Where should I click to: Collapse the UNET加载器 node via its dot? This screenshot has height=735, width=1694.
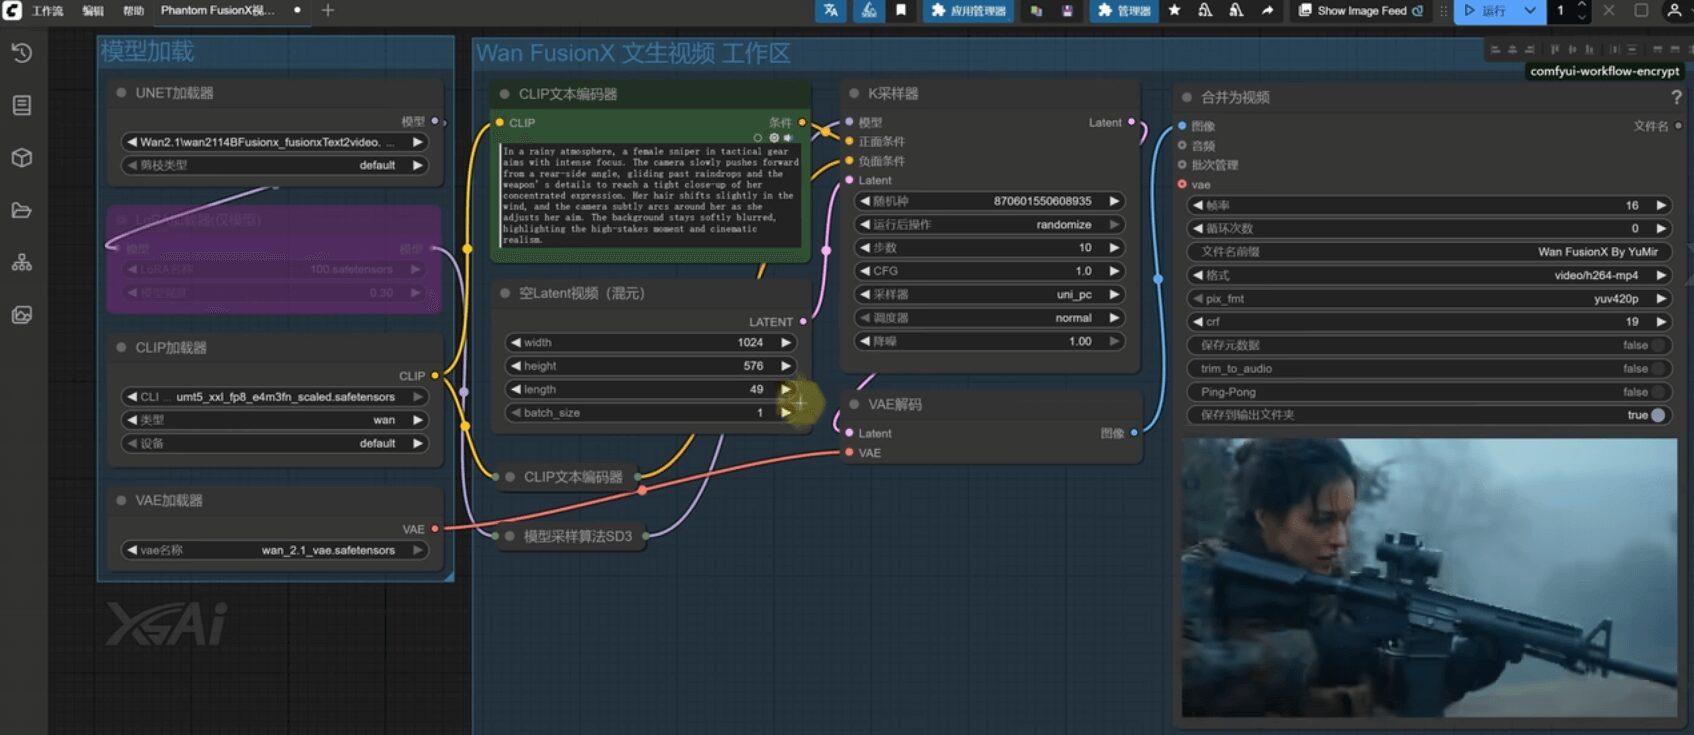(x=121, y=93)
